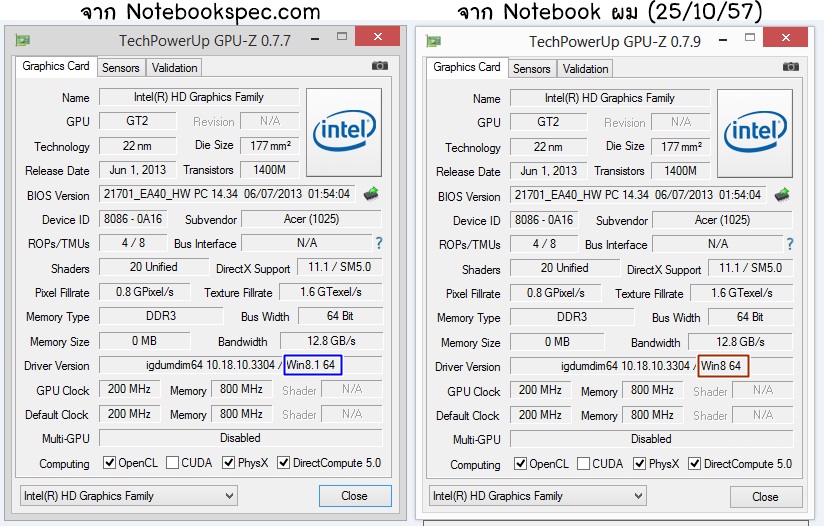Click Driver Version field in GPU-Z 0.7.9
824x526 pixels.
click(652, 366)
